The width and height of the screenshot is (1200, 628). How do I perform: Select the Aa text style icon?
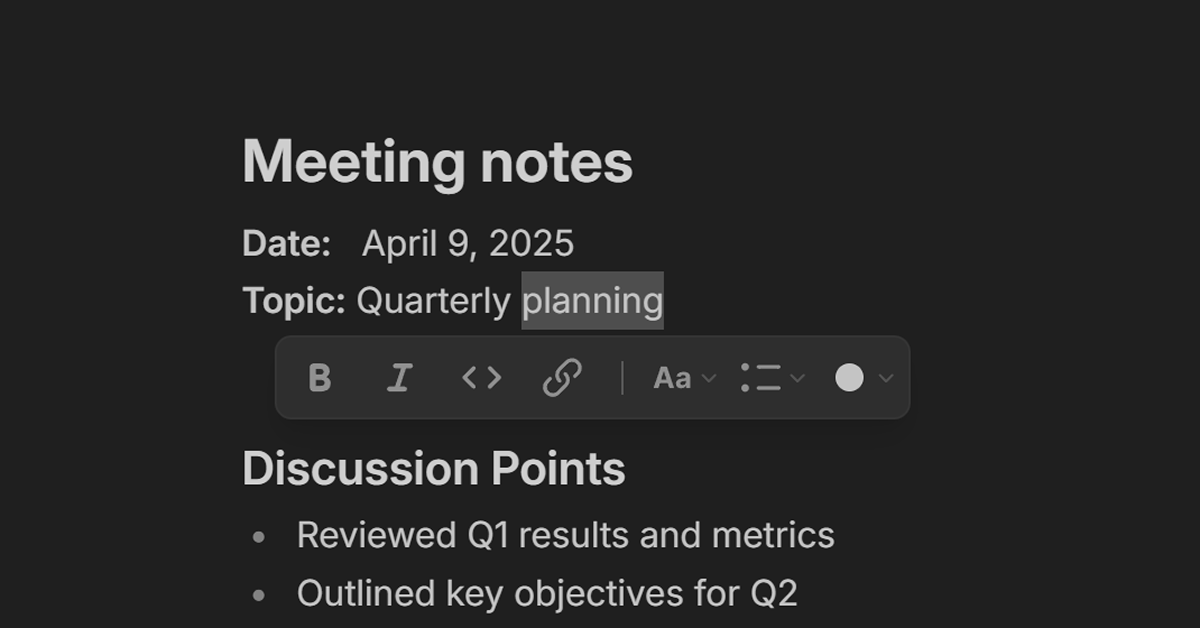(672, 377)
